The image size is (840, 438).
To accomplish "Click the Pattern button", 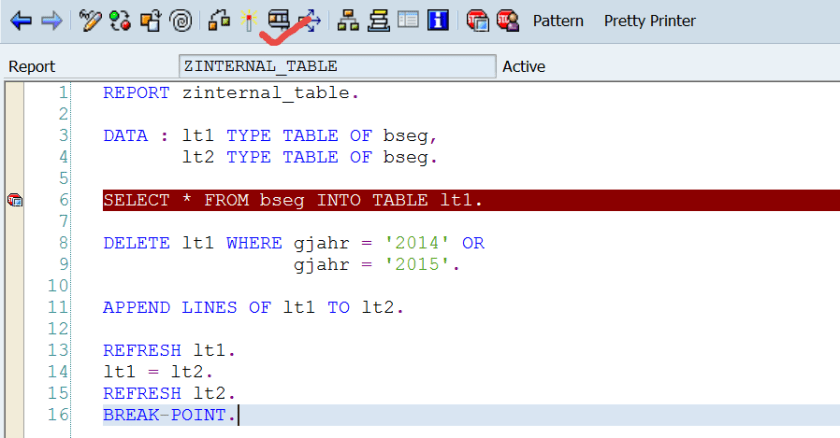I will [x=558, y=21].
